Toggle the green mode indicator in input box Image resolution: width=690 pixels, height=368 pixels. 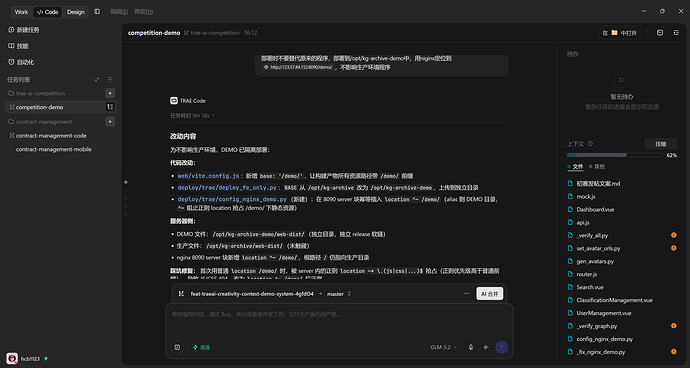pos(202,347)
